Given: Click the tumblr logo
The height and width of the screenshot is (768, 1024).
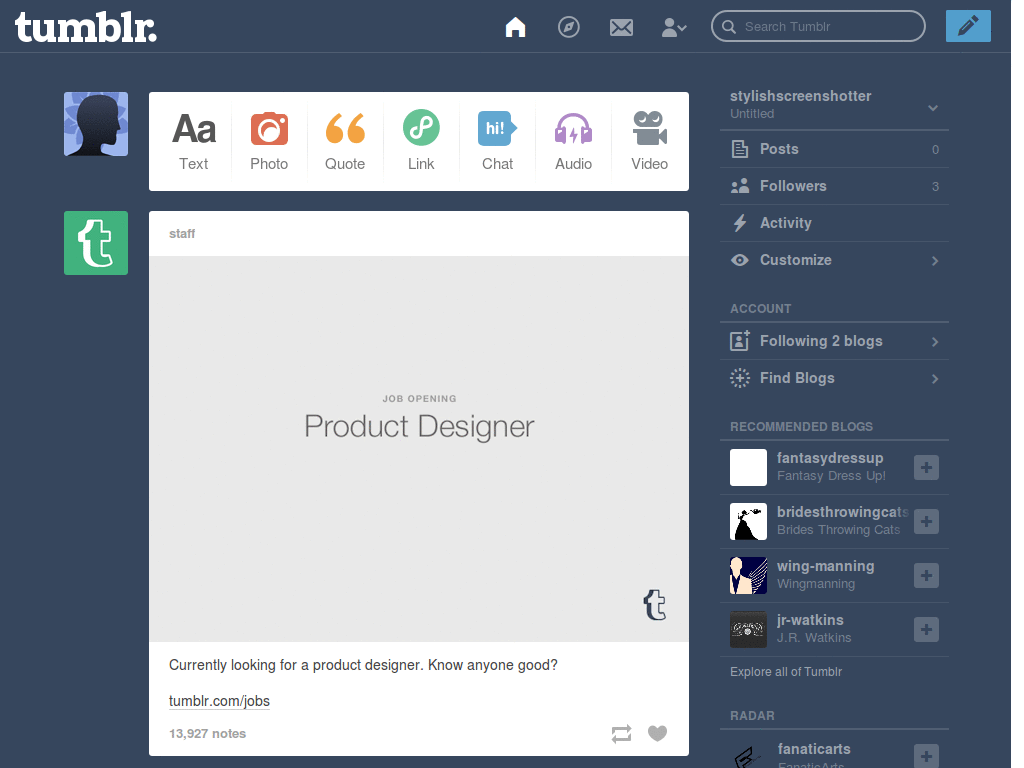Looking at the screenshot, I should coord(86,27).
